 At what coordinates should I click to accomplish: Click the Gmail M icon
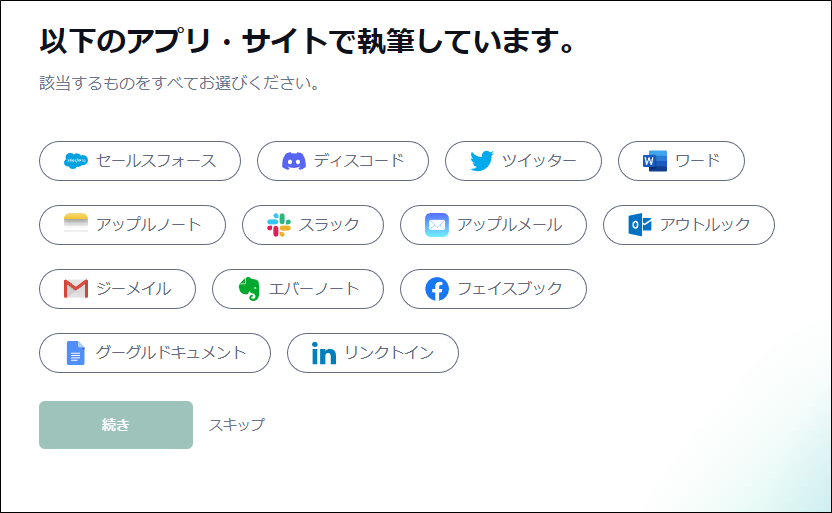(76, 289)
